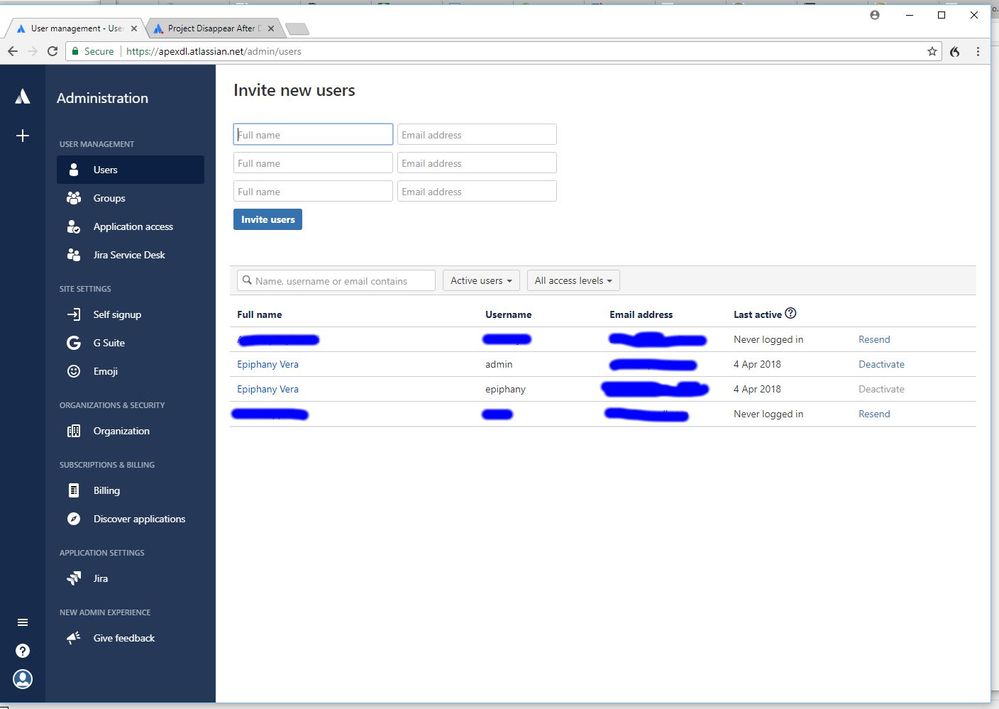Click Resend for the last listed user
The height and width of the screenshot is (709, 999).
pyautogui.click(x=874, y=414)
